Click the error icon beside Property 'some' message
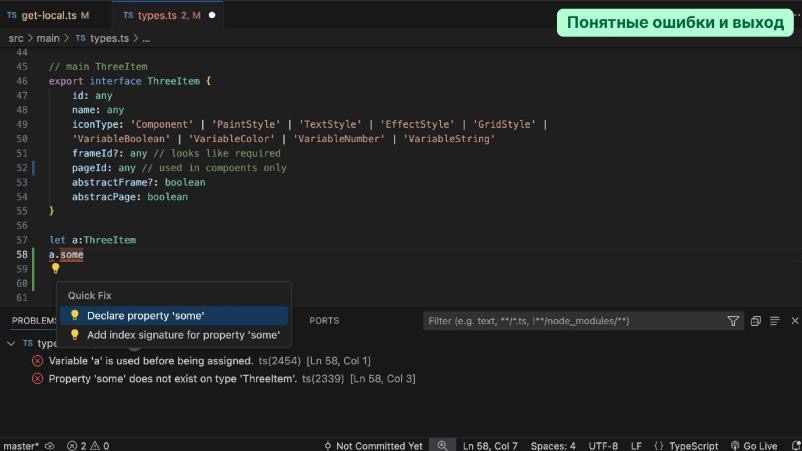The height and width of the screenshot is (451, 802). click(x=37, y=379)
